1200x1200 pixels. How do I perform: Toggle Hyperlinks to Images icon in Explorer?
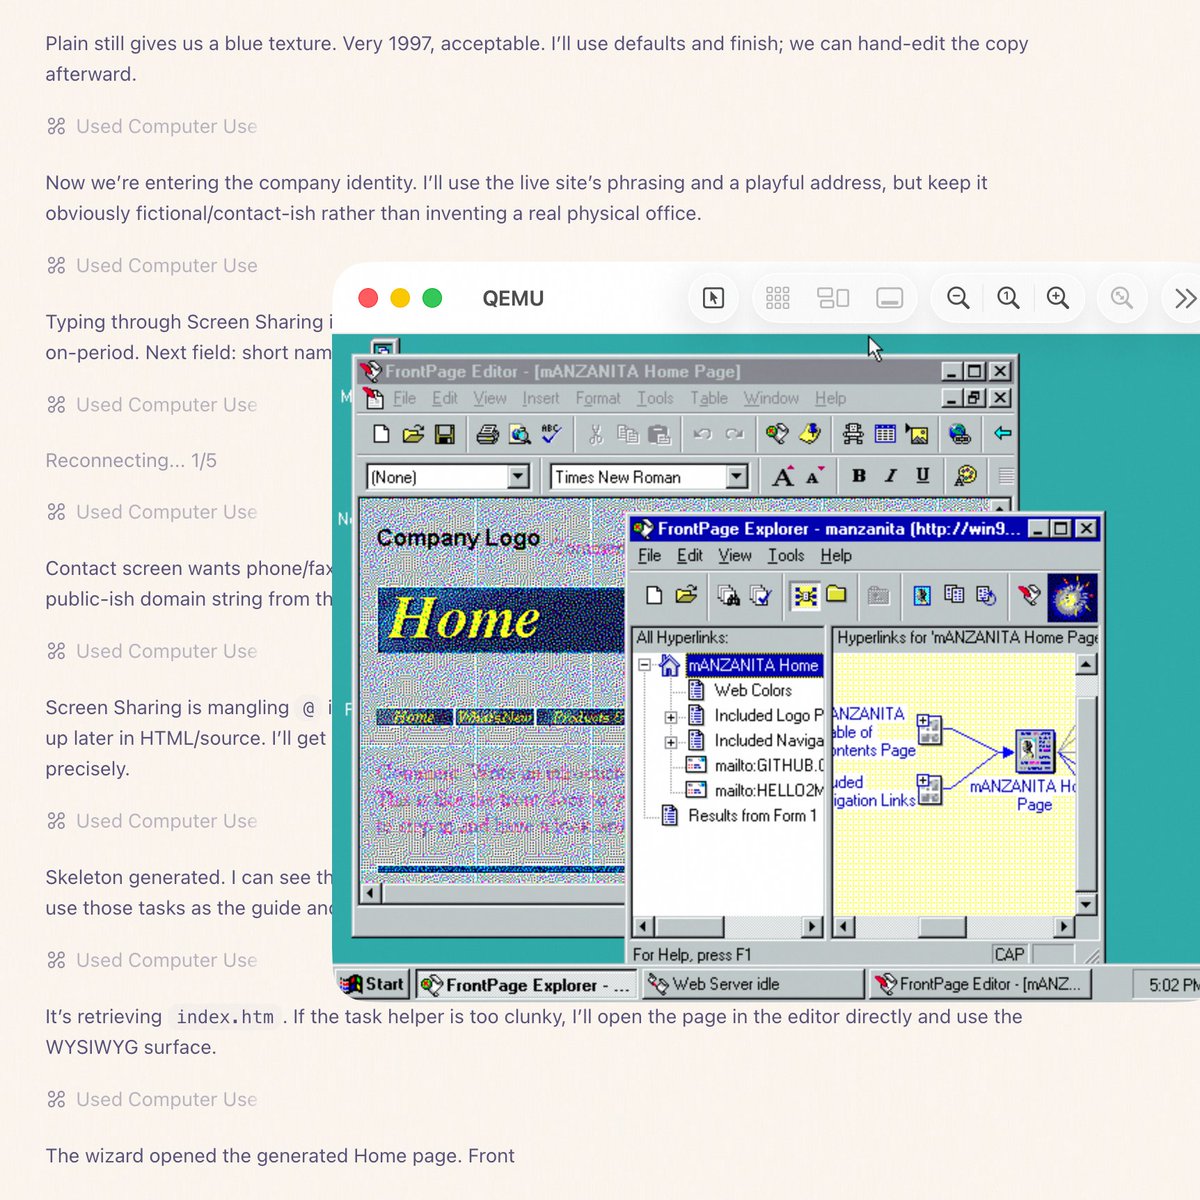pos(922,596)
